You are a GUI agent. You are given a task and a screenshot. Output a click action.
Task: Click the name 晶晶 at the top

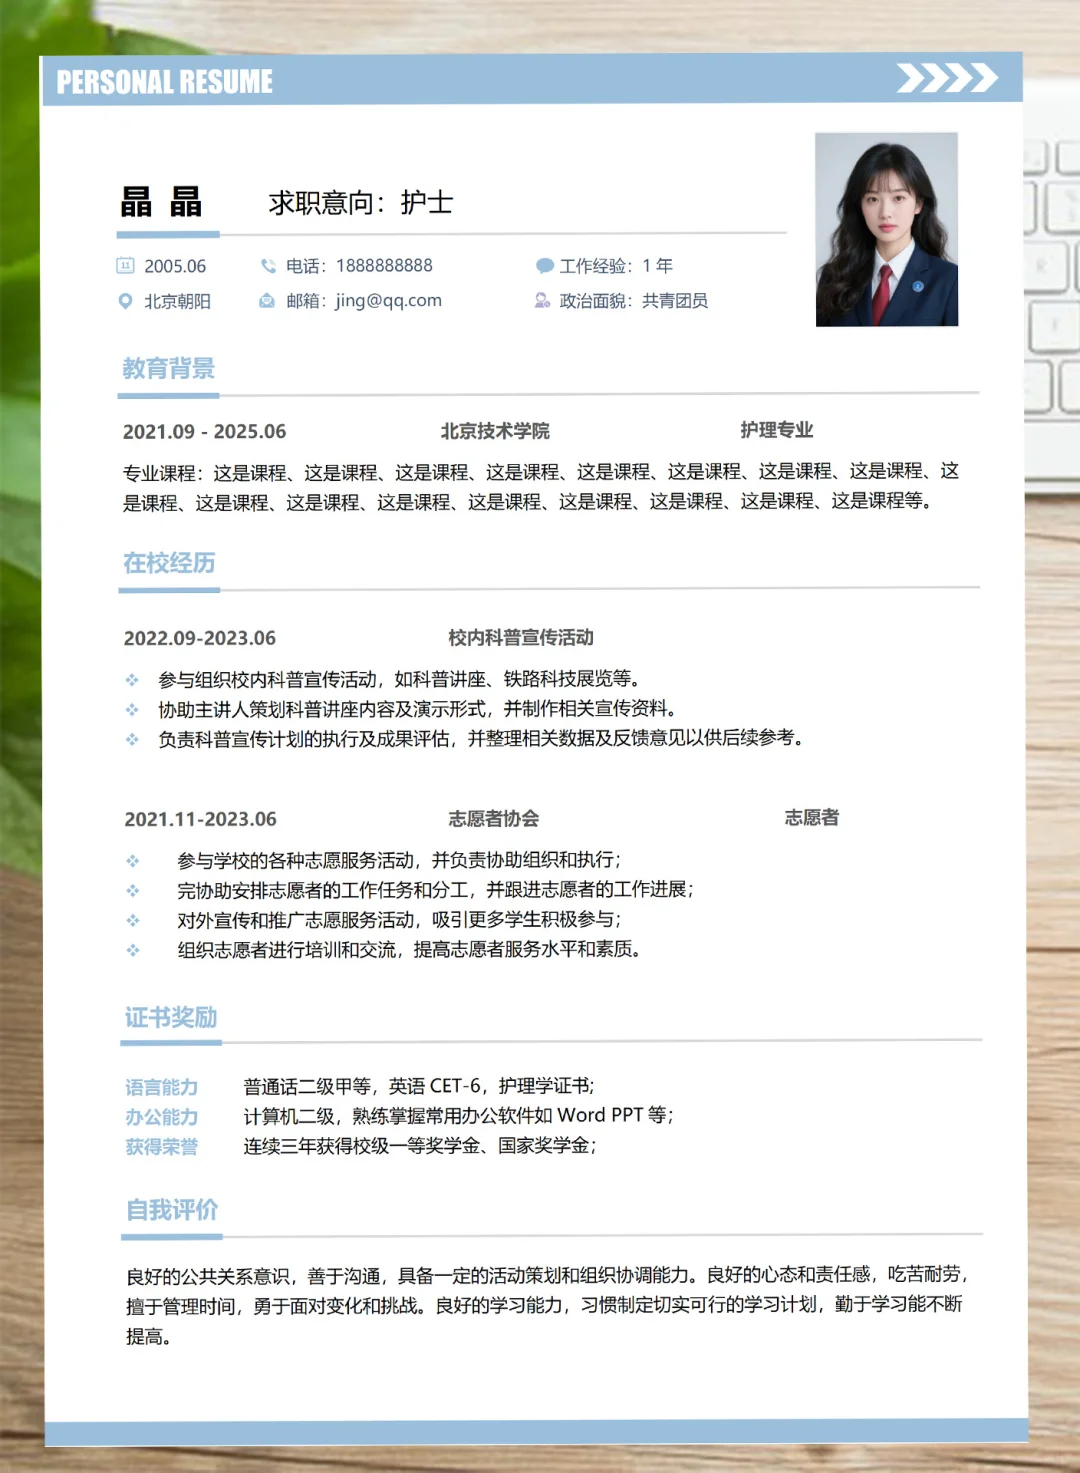[x=162, y=203]
